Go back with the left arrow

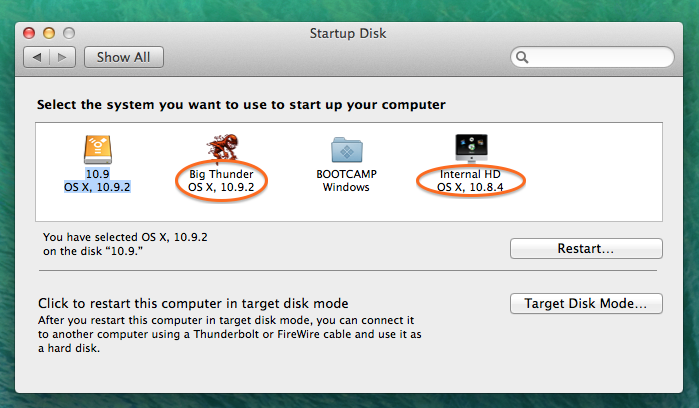pyautogui.click(x=37, y=57)
